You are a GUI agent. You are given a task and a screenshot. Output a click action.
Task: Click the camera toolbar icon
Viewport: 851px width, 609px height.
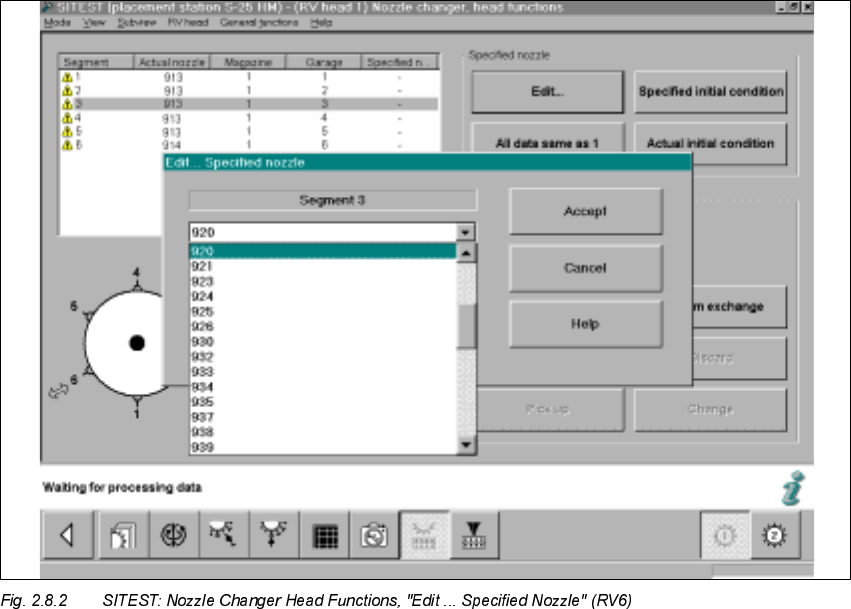[x=374, y=535]
